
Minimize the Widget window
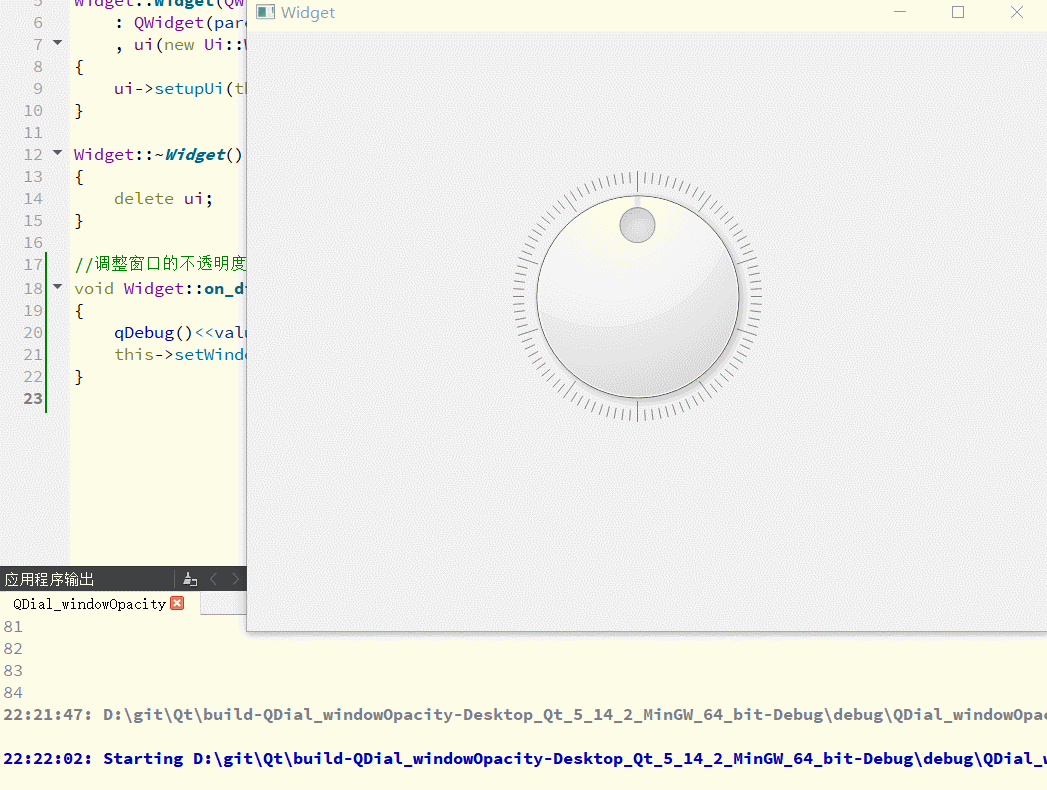(900, 12)
